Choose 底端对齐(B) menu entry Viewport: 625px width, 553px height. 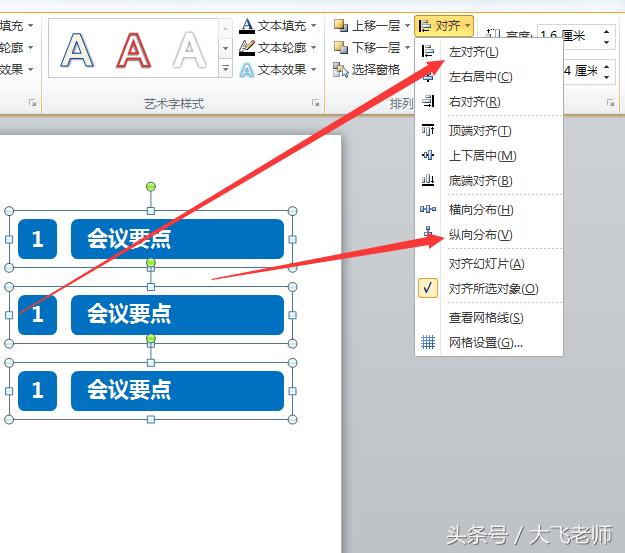(489, 181)
